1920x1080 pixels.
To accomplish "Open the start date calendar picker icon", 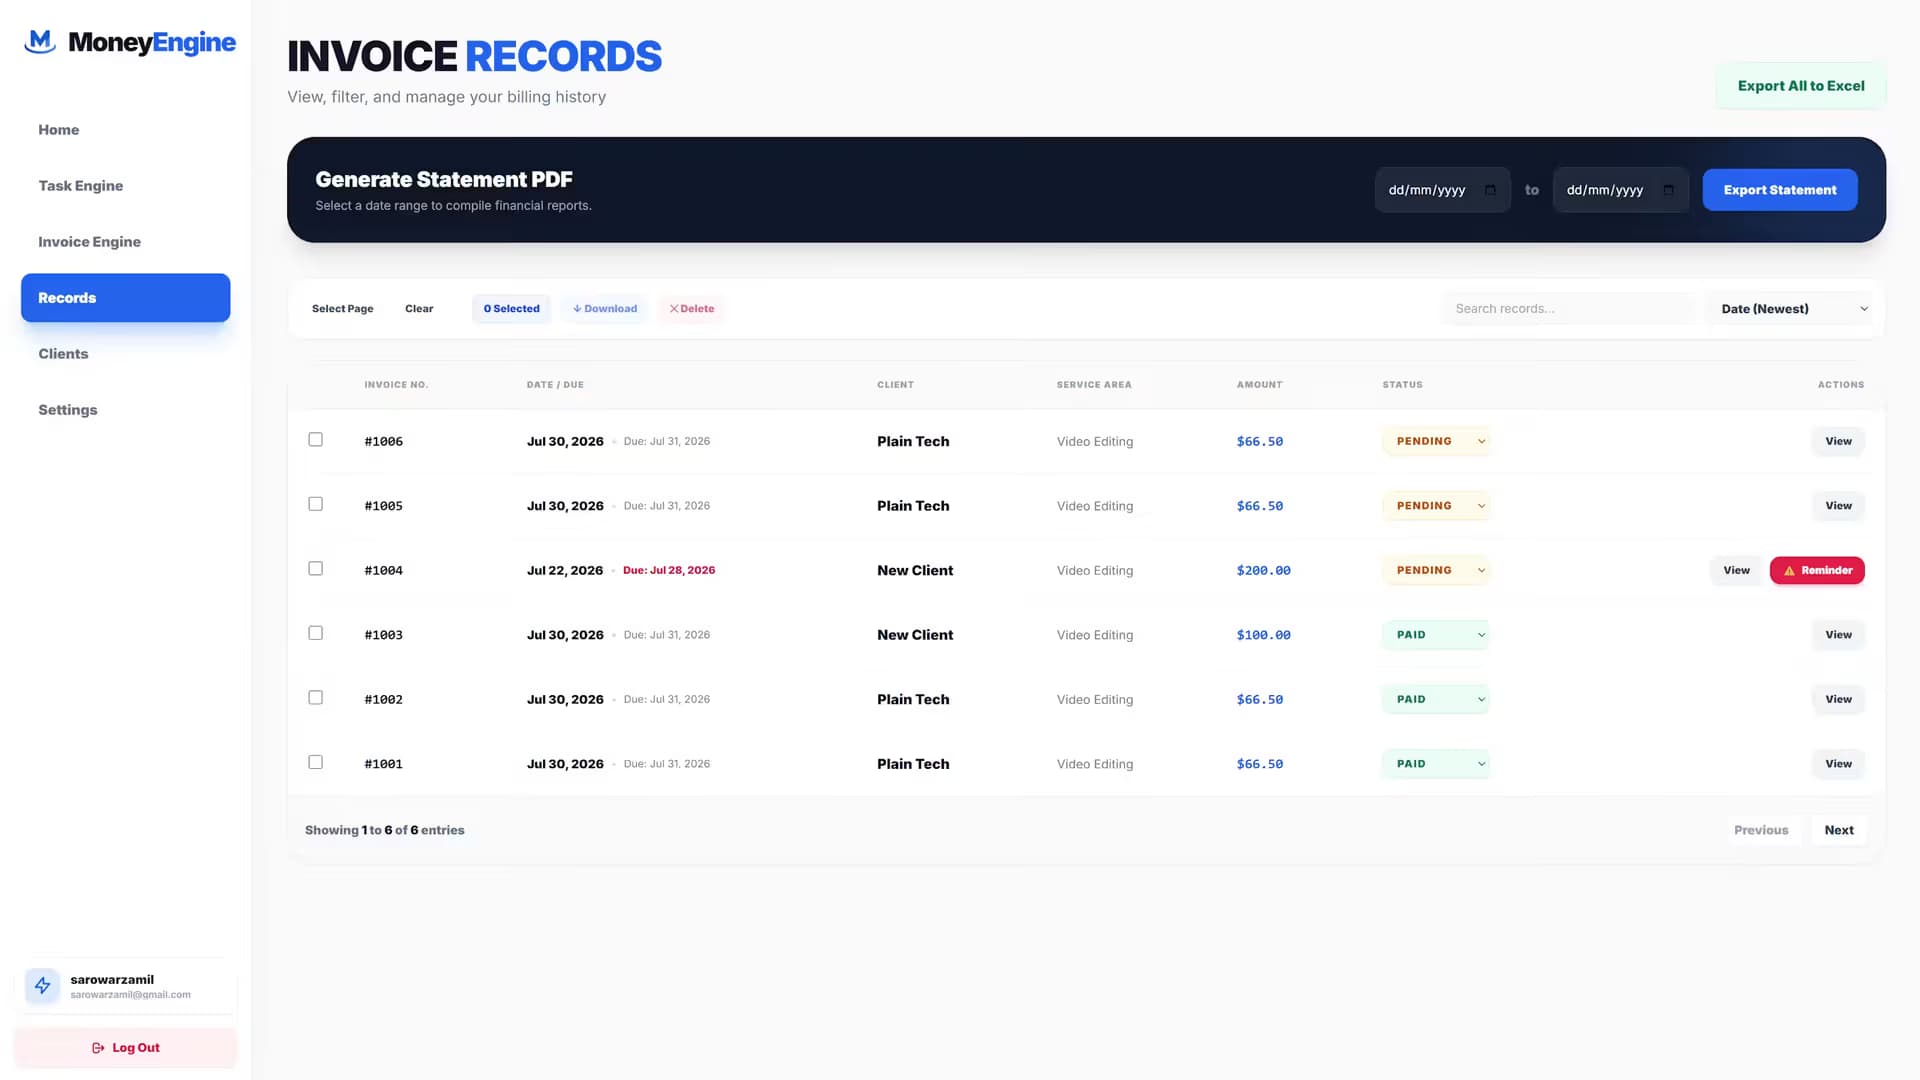I will pyautogui.click(x=1490, y=190).
